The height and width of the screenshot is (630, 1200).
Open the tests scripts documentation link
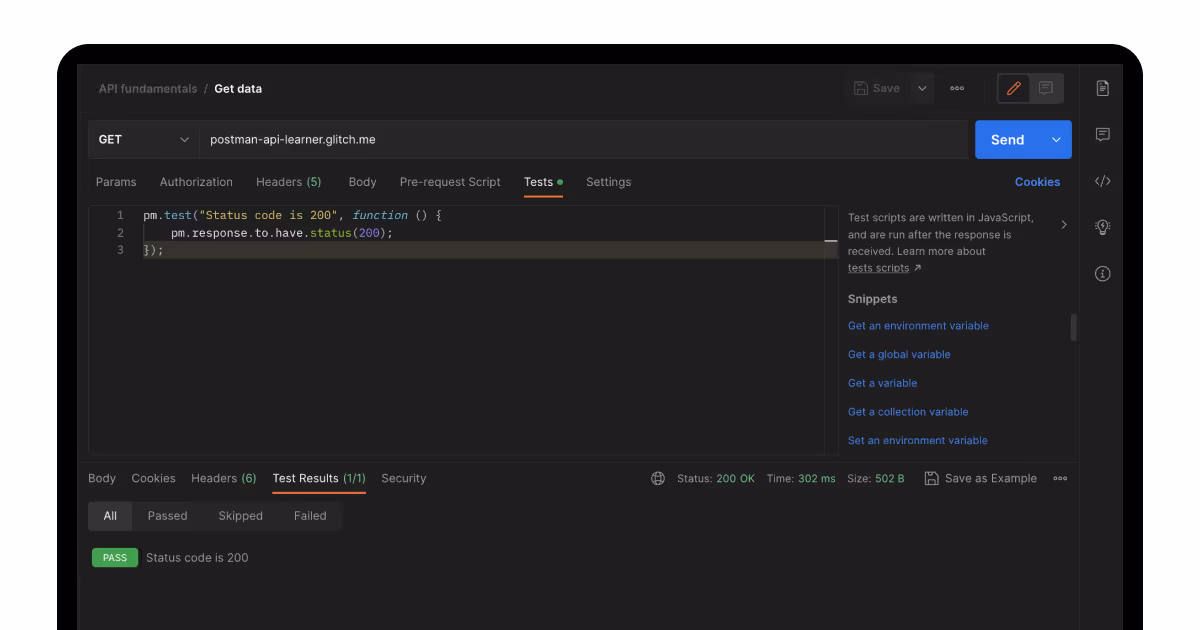(x=879, y=268)
